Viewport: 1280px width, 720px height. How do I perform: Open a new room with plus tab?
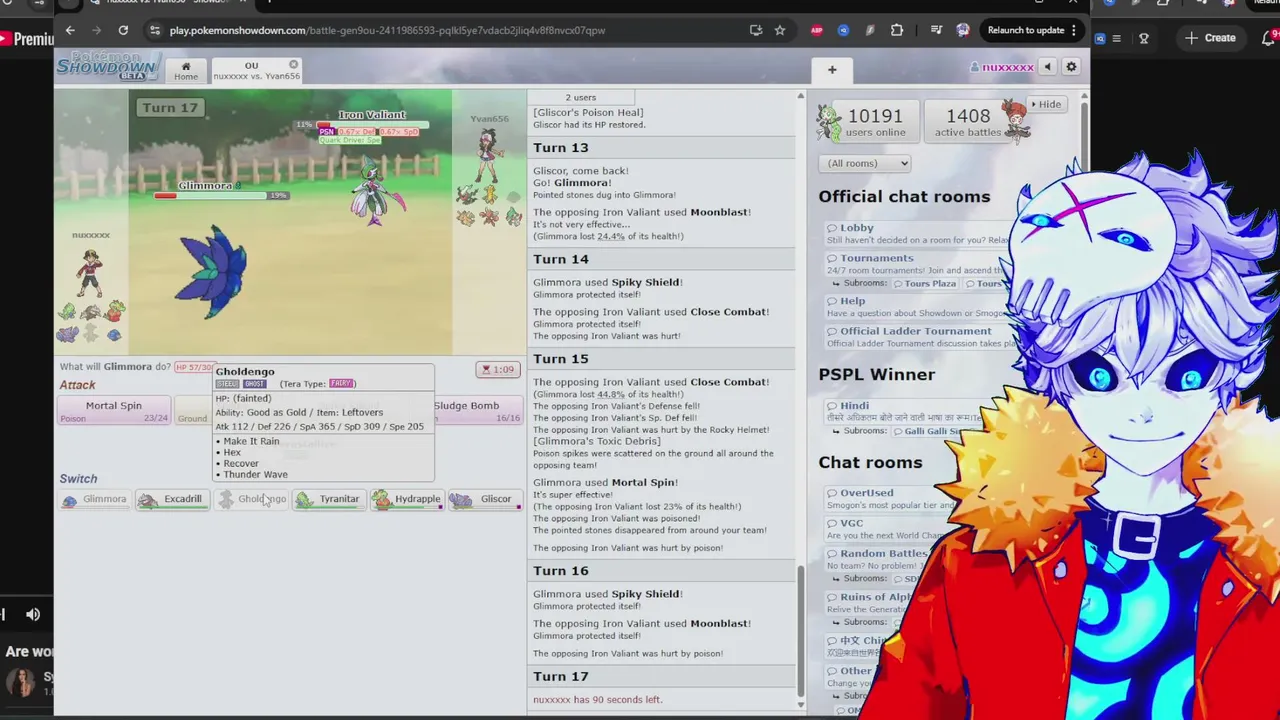point(832,69)
